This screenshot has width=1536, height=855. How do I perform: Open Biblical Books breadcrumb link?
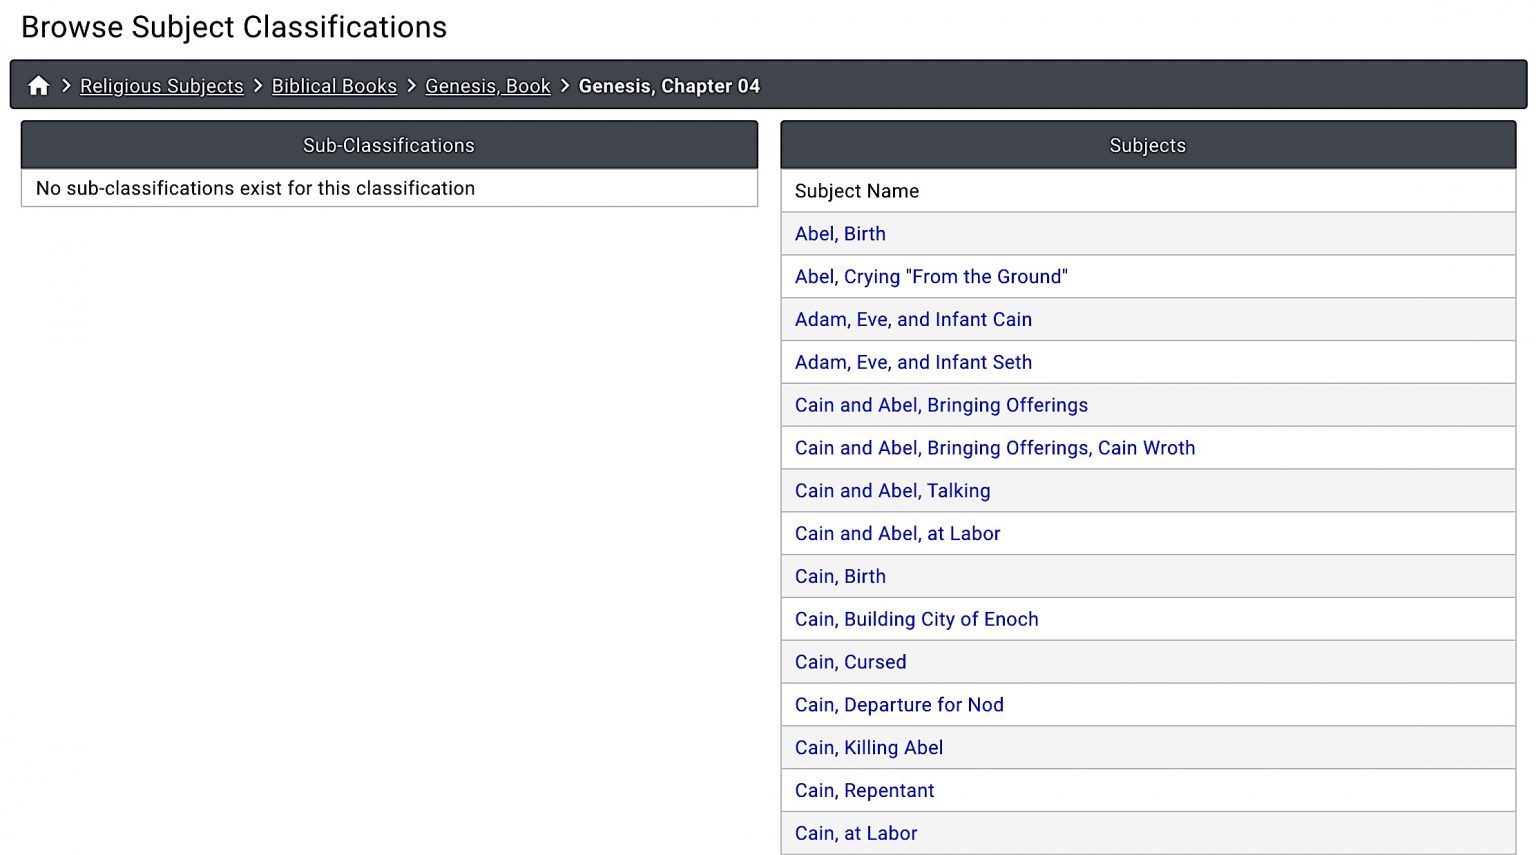pos(334,86)
